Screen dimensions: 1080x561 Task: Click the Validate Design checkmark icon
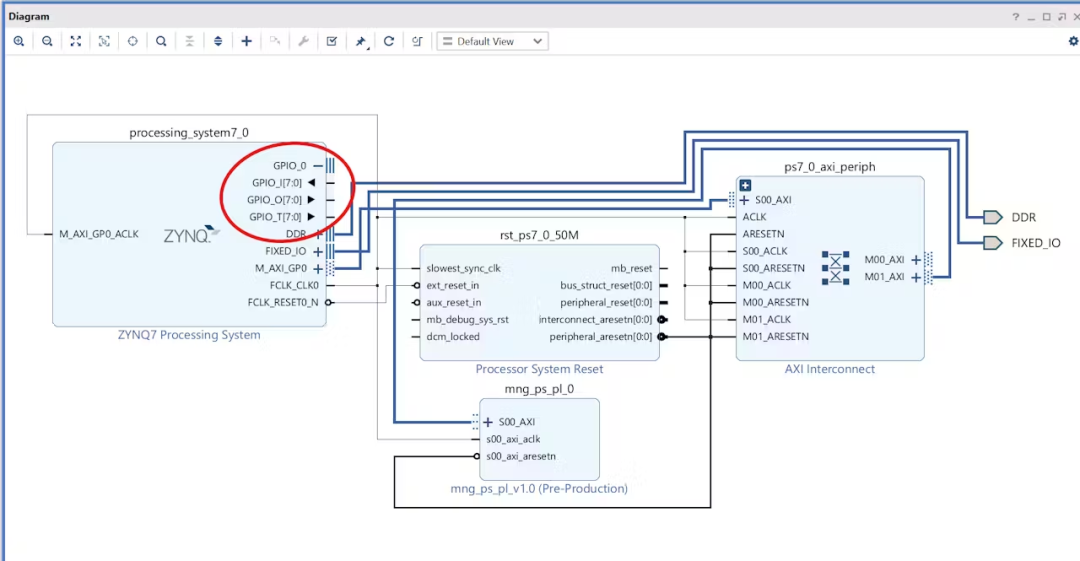[x=331, y=41]
